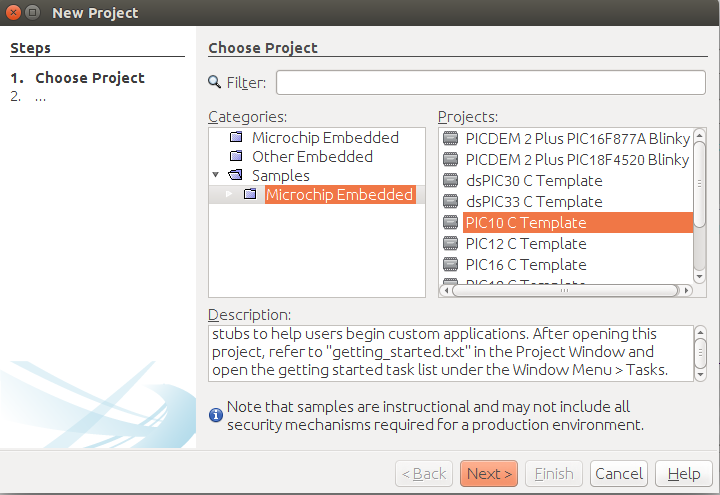Click the Filter search magnifier icon
Image resolution: width=720 pixels, height=495 pixels.
214,82
